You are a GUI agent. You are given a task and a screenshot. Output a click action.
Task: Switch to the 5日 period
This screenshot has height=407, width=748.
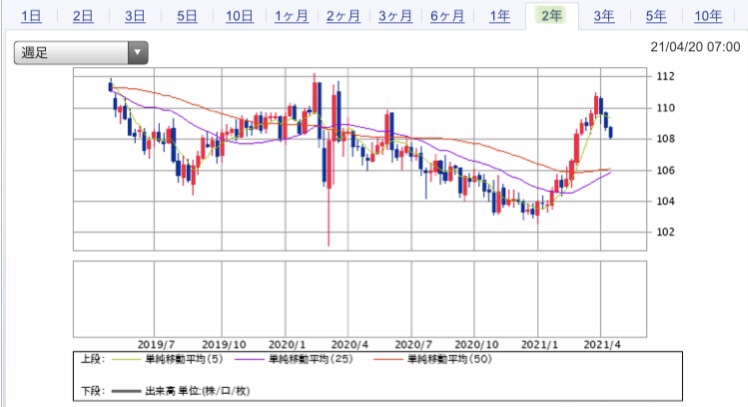[x=187, y=16]
